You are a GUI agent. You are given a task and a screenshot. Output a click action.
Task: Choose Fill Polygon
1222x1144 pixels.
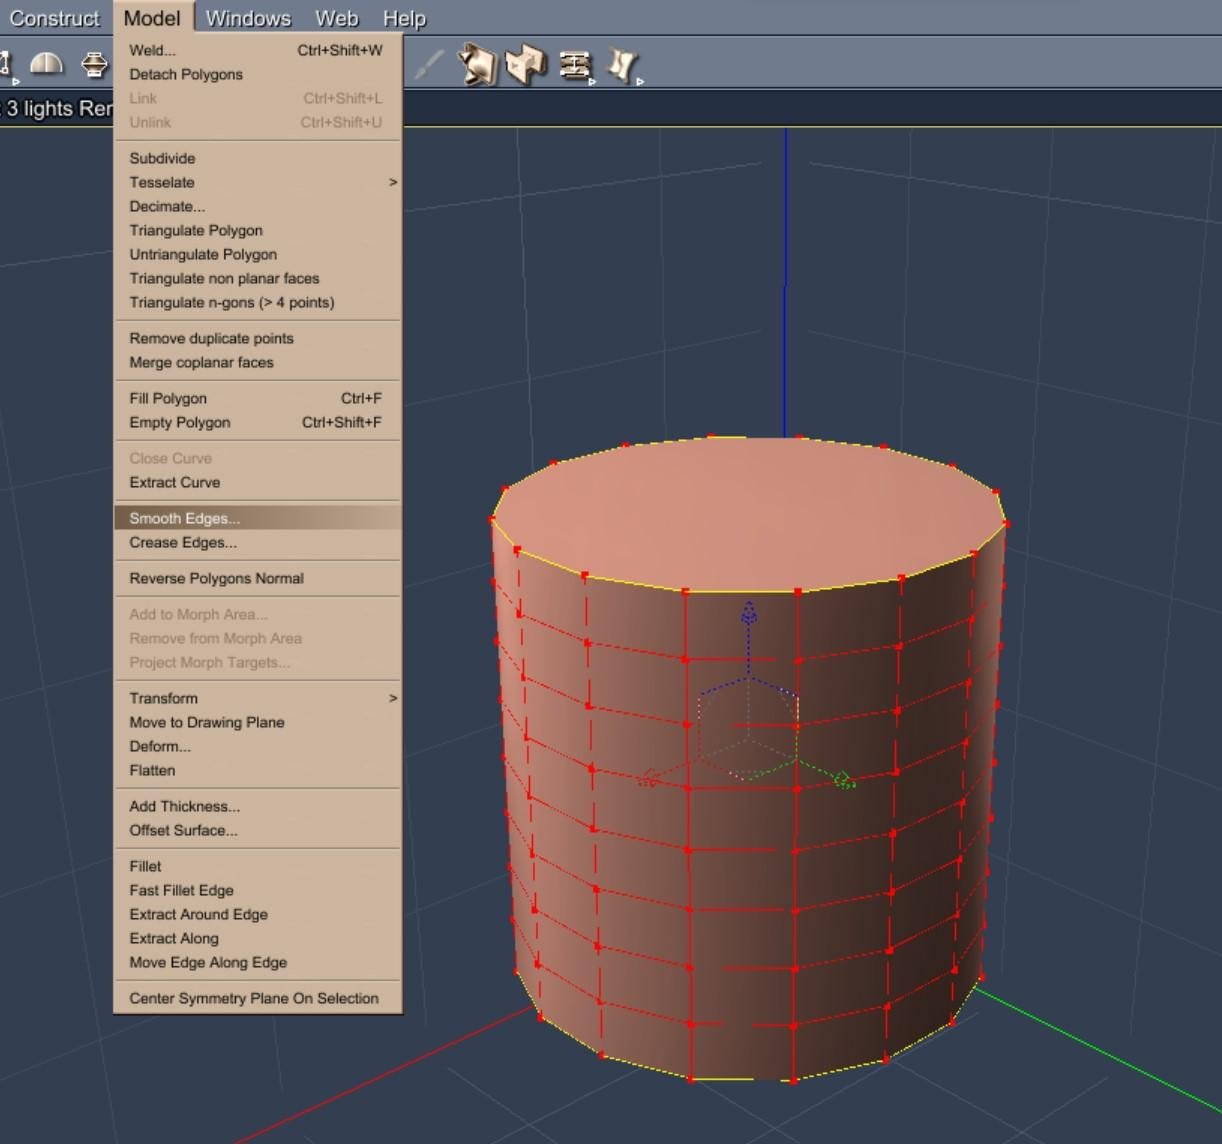pyautogui.click(x=258, y=398)
